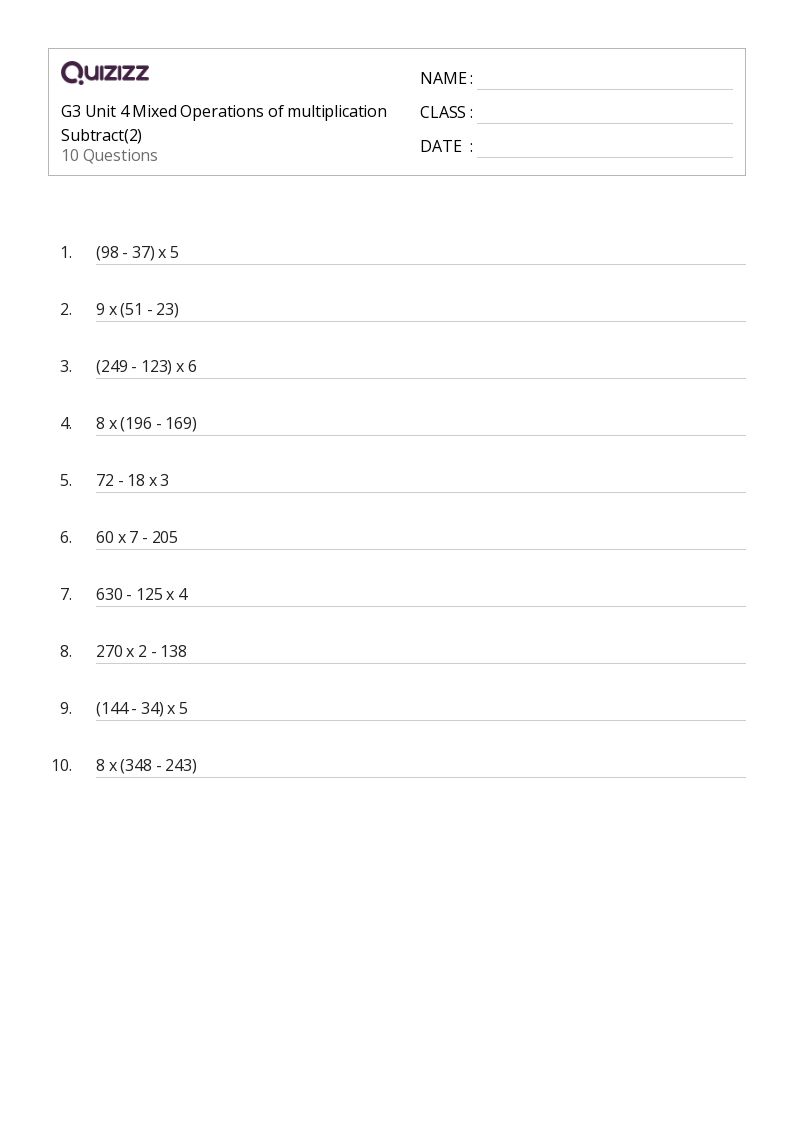
Task: Select the expression 630 - 125 x 4
Action: click(142, 595)
